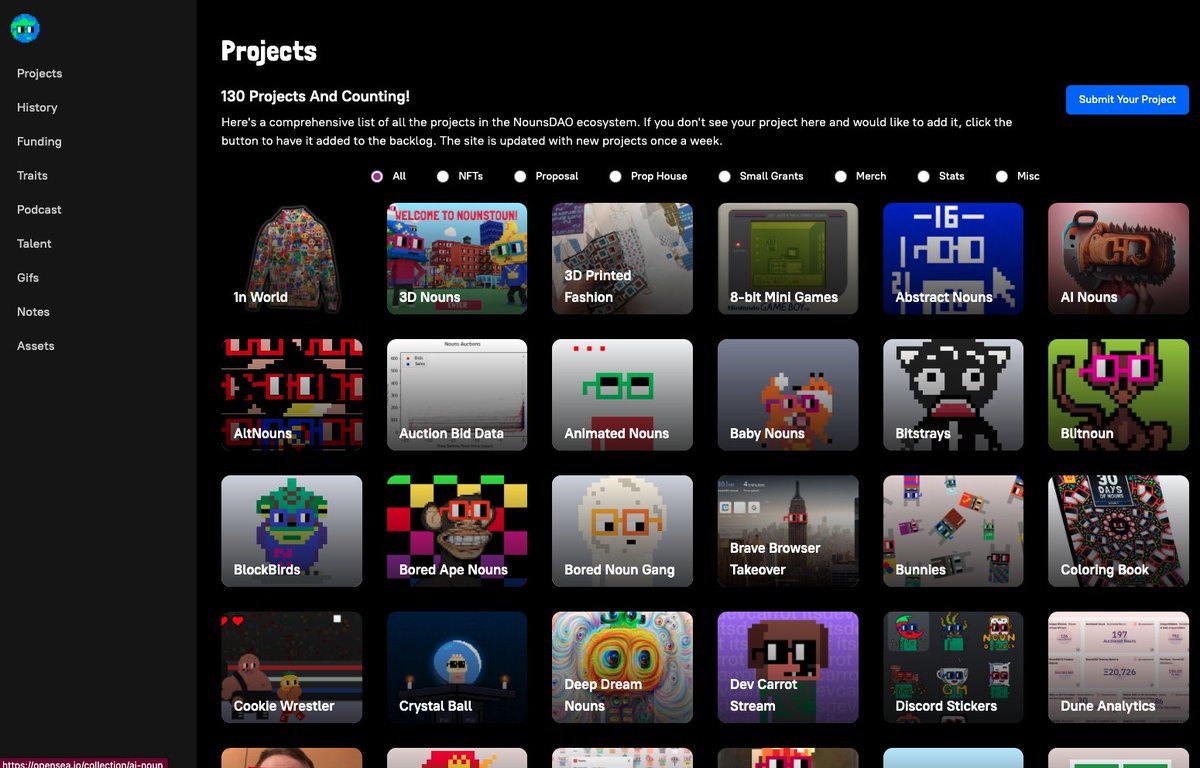The height and width of the screenshot is (768, 1200).
Task: Click the Projects page heading
Action: pos(269,52)
